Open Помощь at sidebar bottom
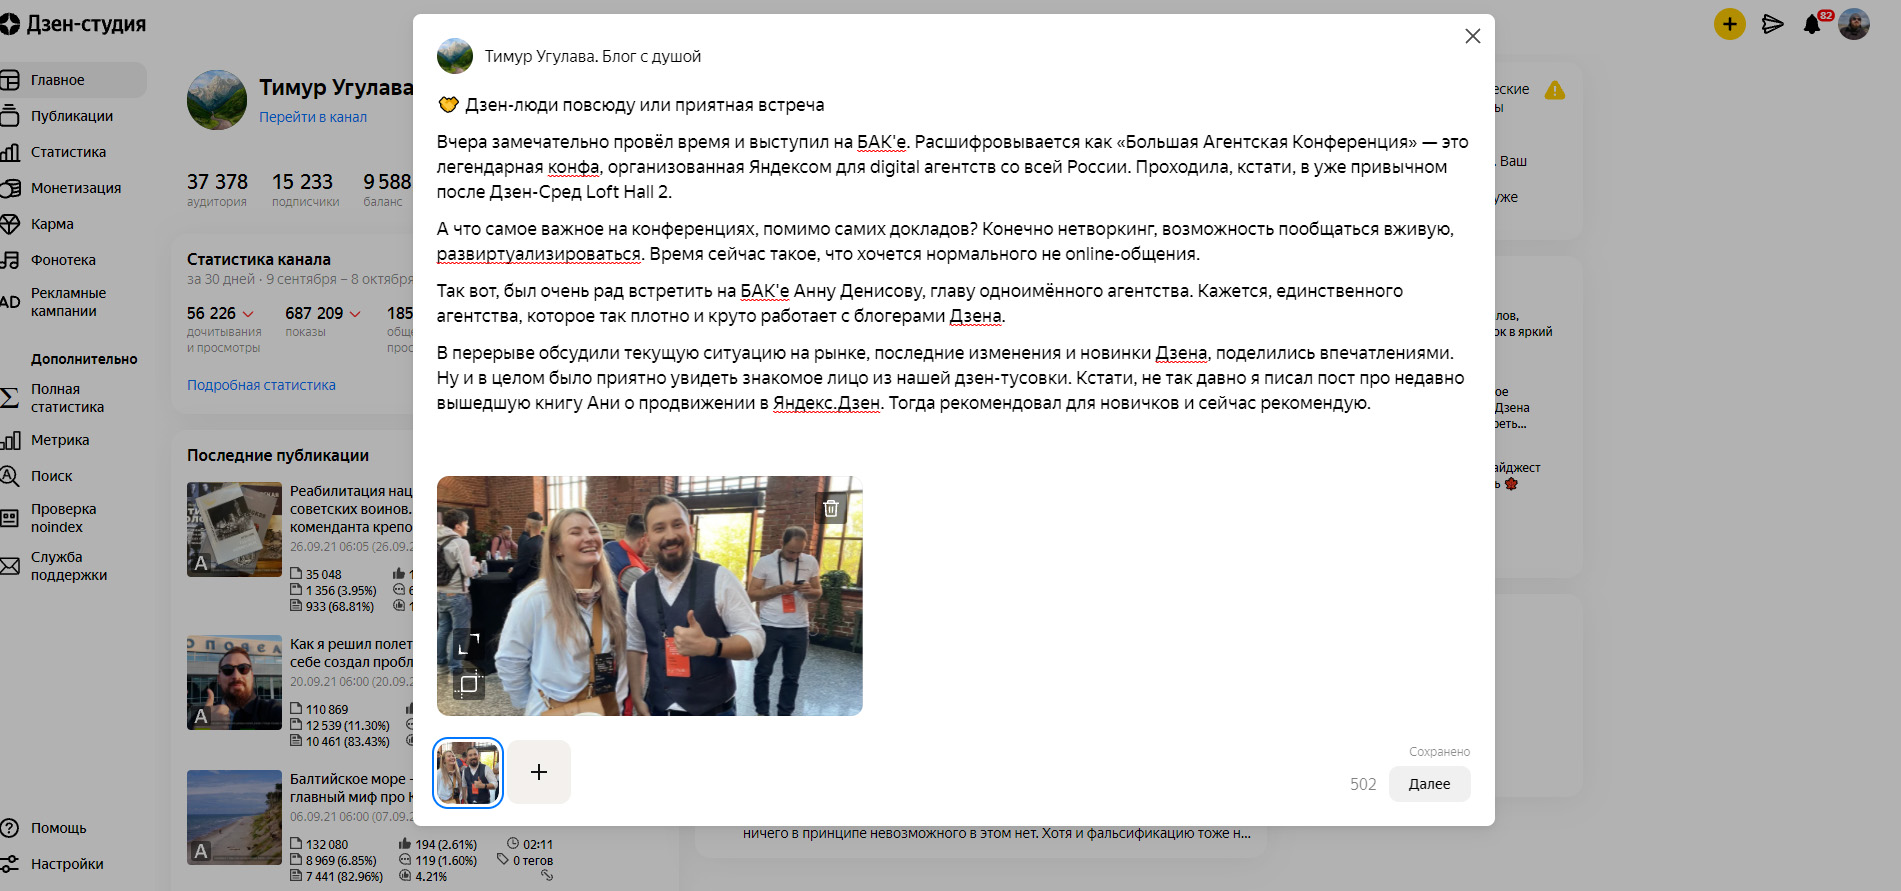Viewport: 1901px width, 891px height. point(58,828)
